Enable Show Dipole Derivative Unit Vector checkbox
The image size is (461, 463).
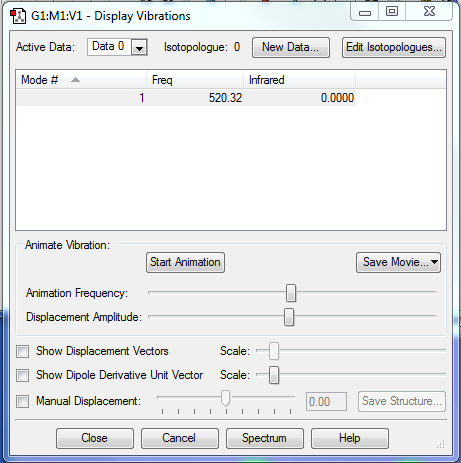(23, 375)
